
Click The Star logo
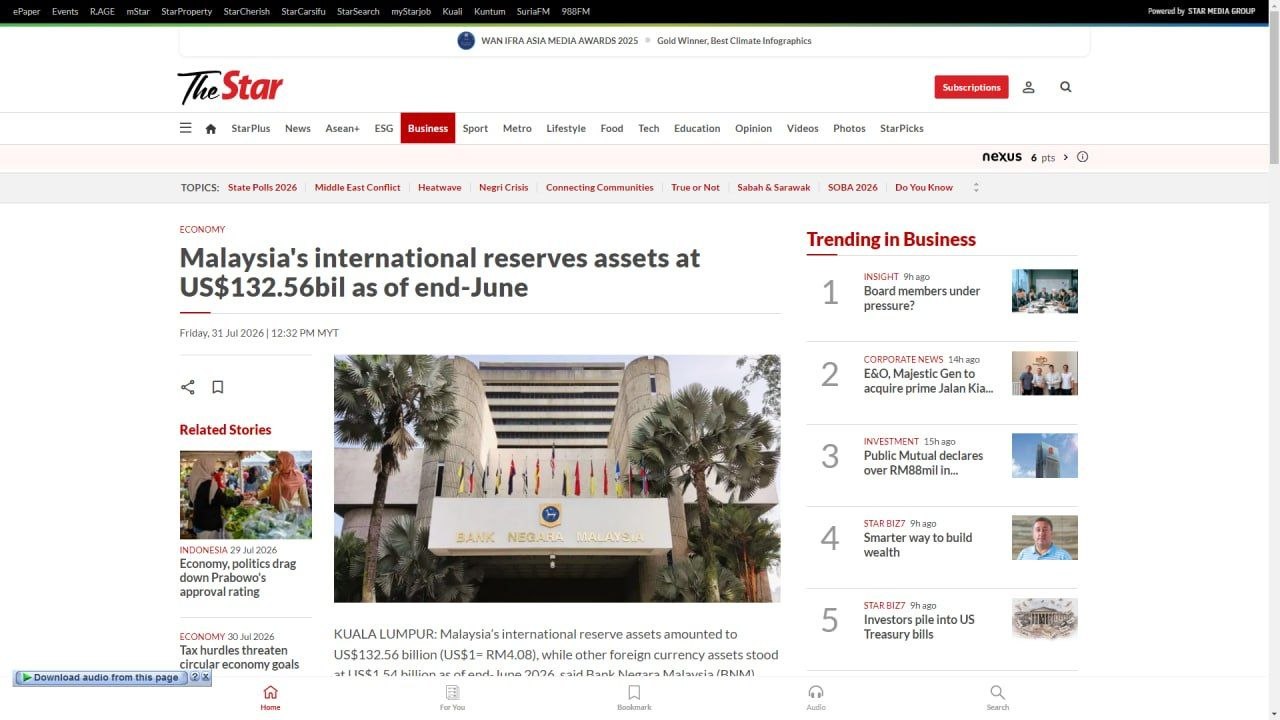click(x=231, y=87)
